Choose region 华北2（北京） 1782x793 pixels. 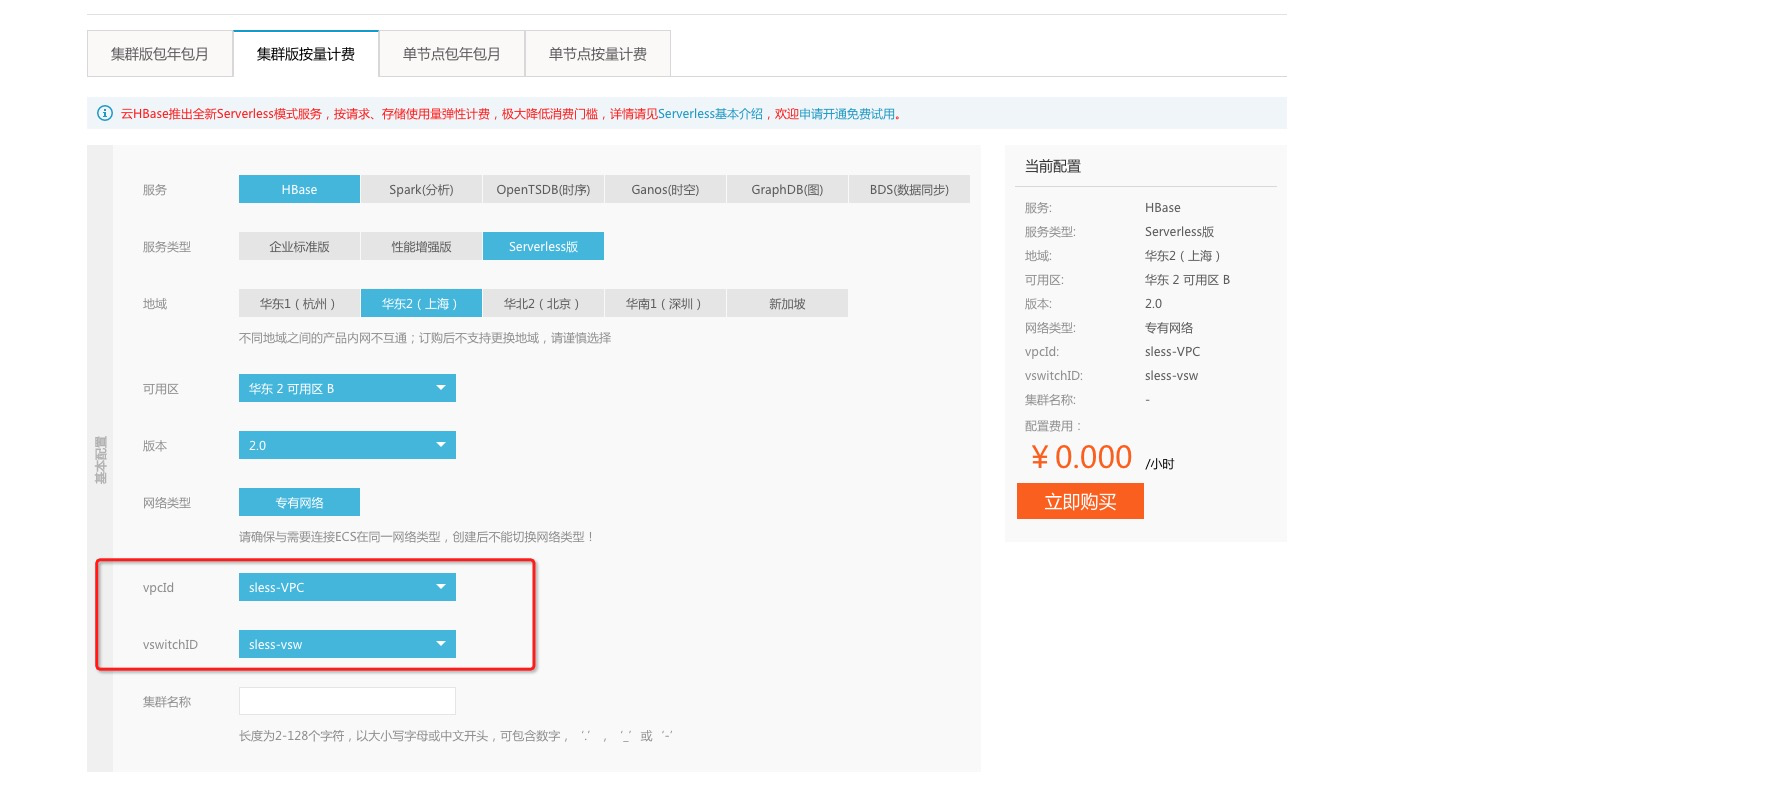click(543, 303)
